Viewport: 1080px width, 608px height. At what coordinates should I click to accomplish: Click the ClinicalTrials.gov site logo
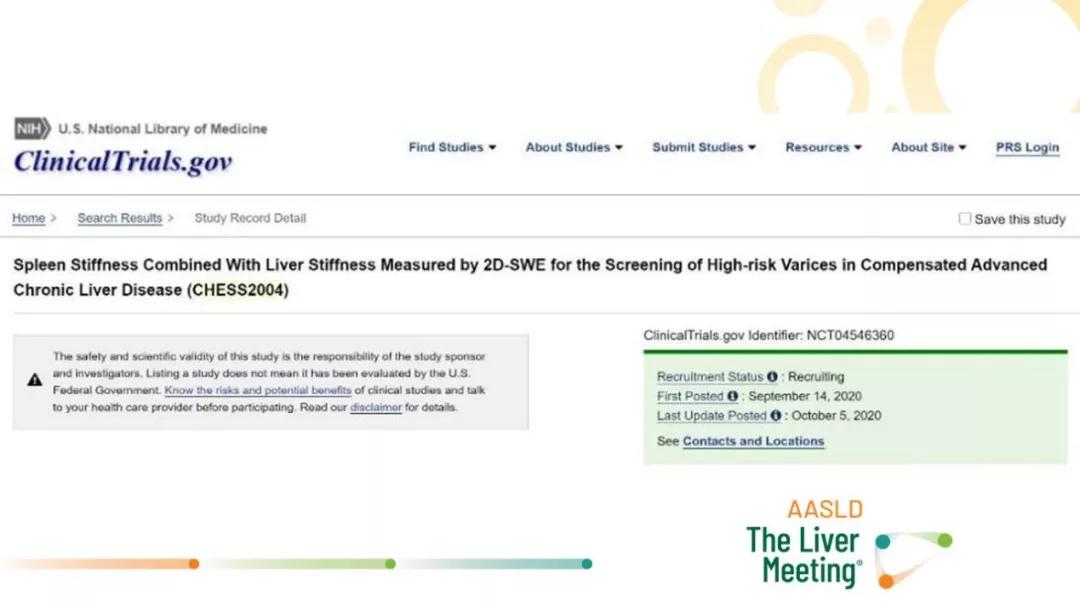click(x=122, y=162)
